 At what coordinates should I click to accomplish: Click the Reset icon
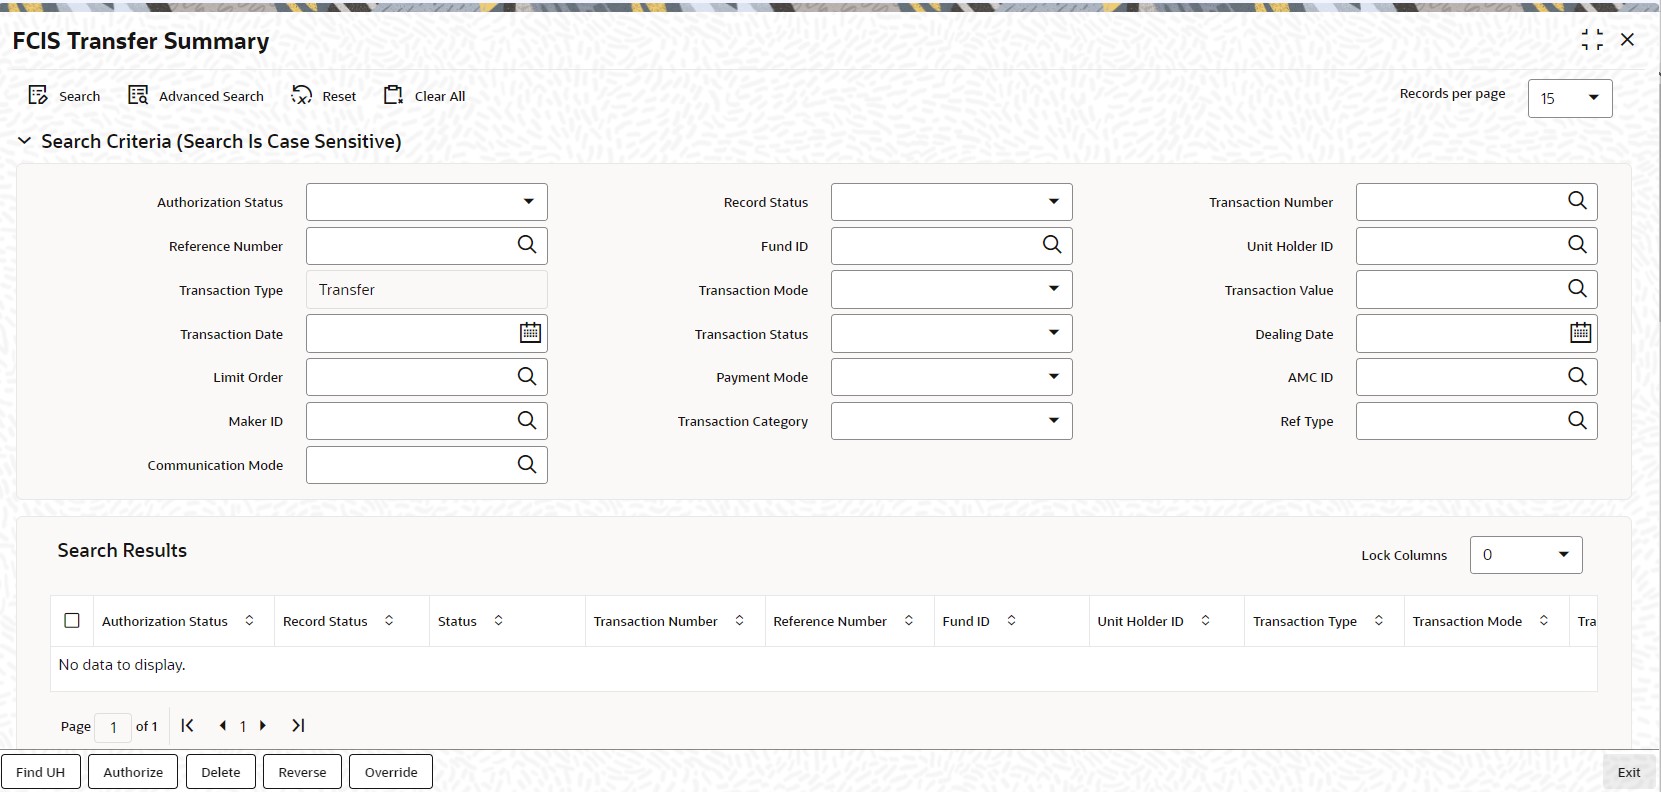[302, 96]
